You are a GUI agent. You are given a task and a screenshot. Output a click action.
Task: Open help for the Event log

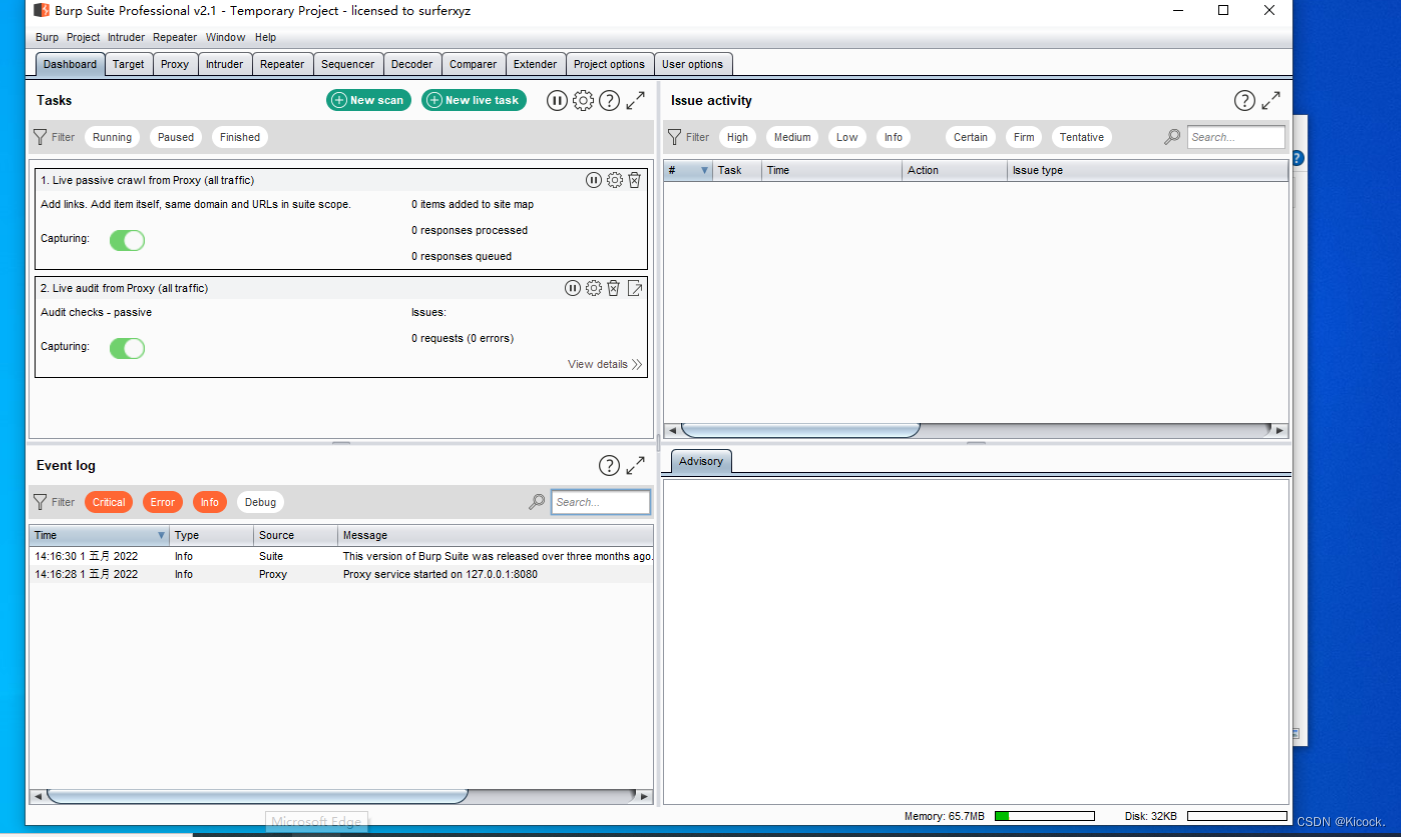(x=609, y=465)
